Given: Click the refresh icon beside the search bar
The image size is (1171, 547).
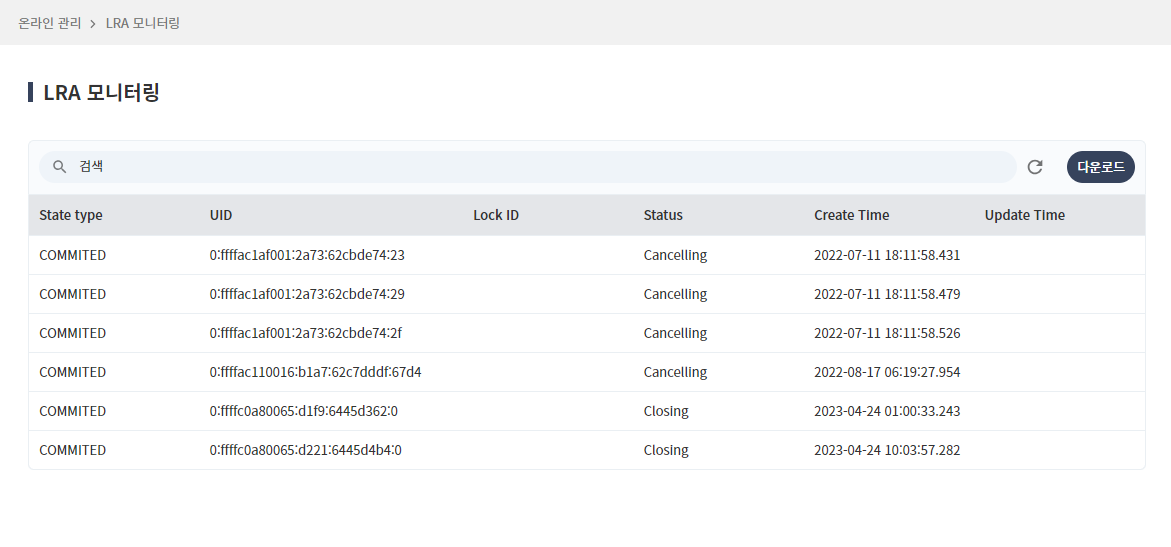Looking at the screenshot, I should click(1035, 167).
